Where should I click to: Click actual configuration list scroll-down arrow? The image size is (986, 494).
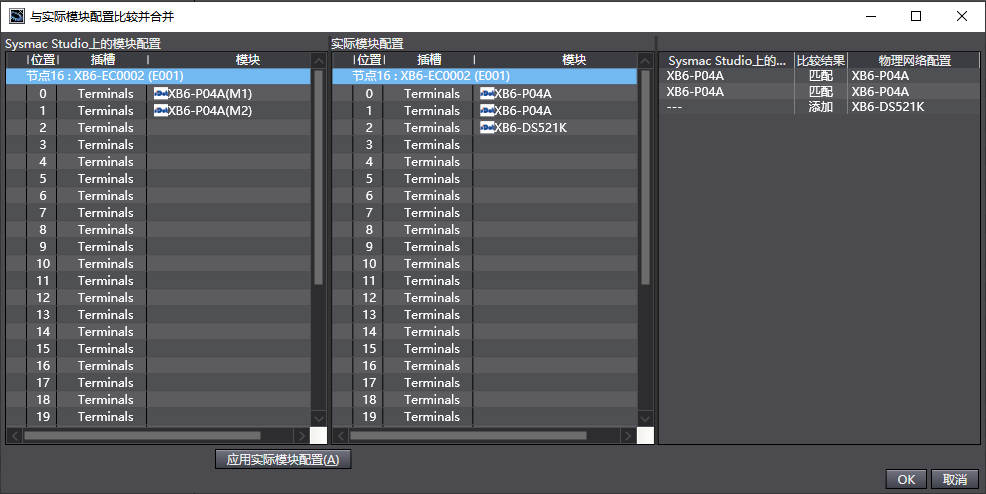[645, 419]
